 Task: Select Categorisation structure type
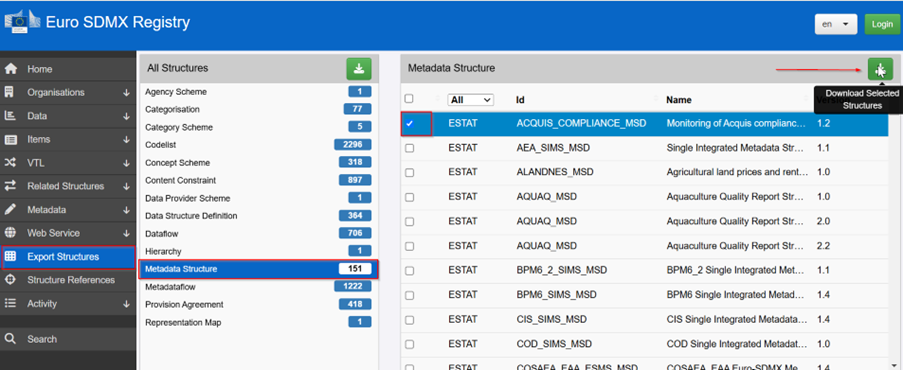pyautogui.click(x=258, y=109)
